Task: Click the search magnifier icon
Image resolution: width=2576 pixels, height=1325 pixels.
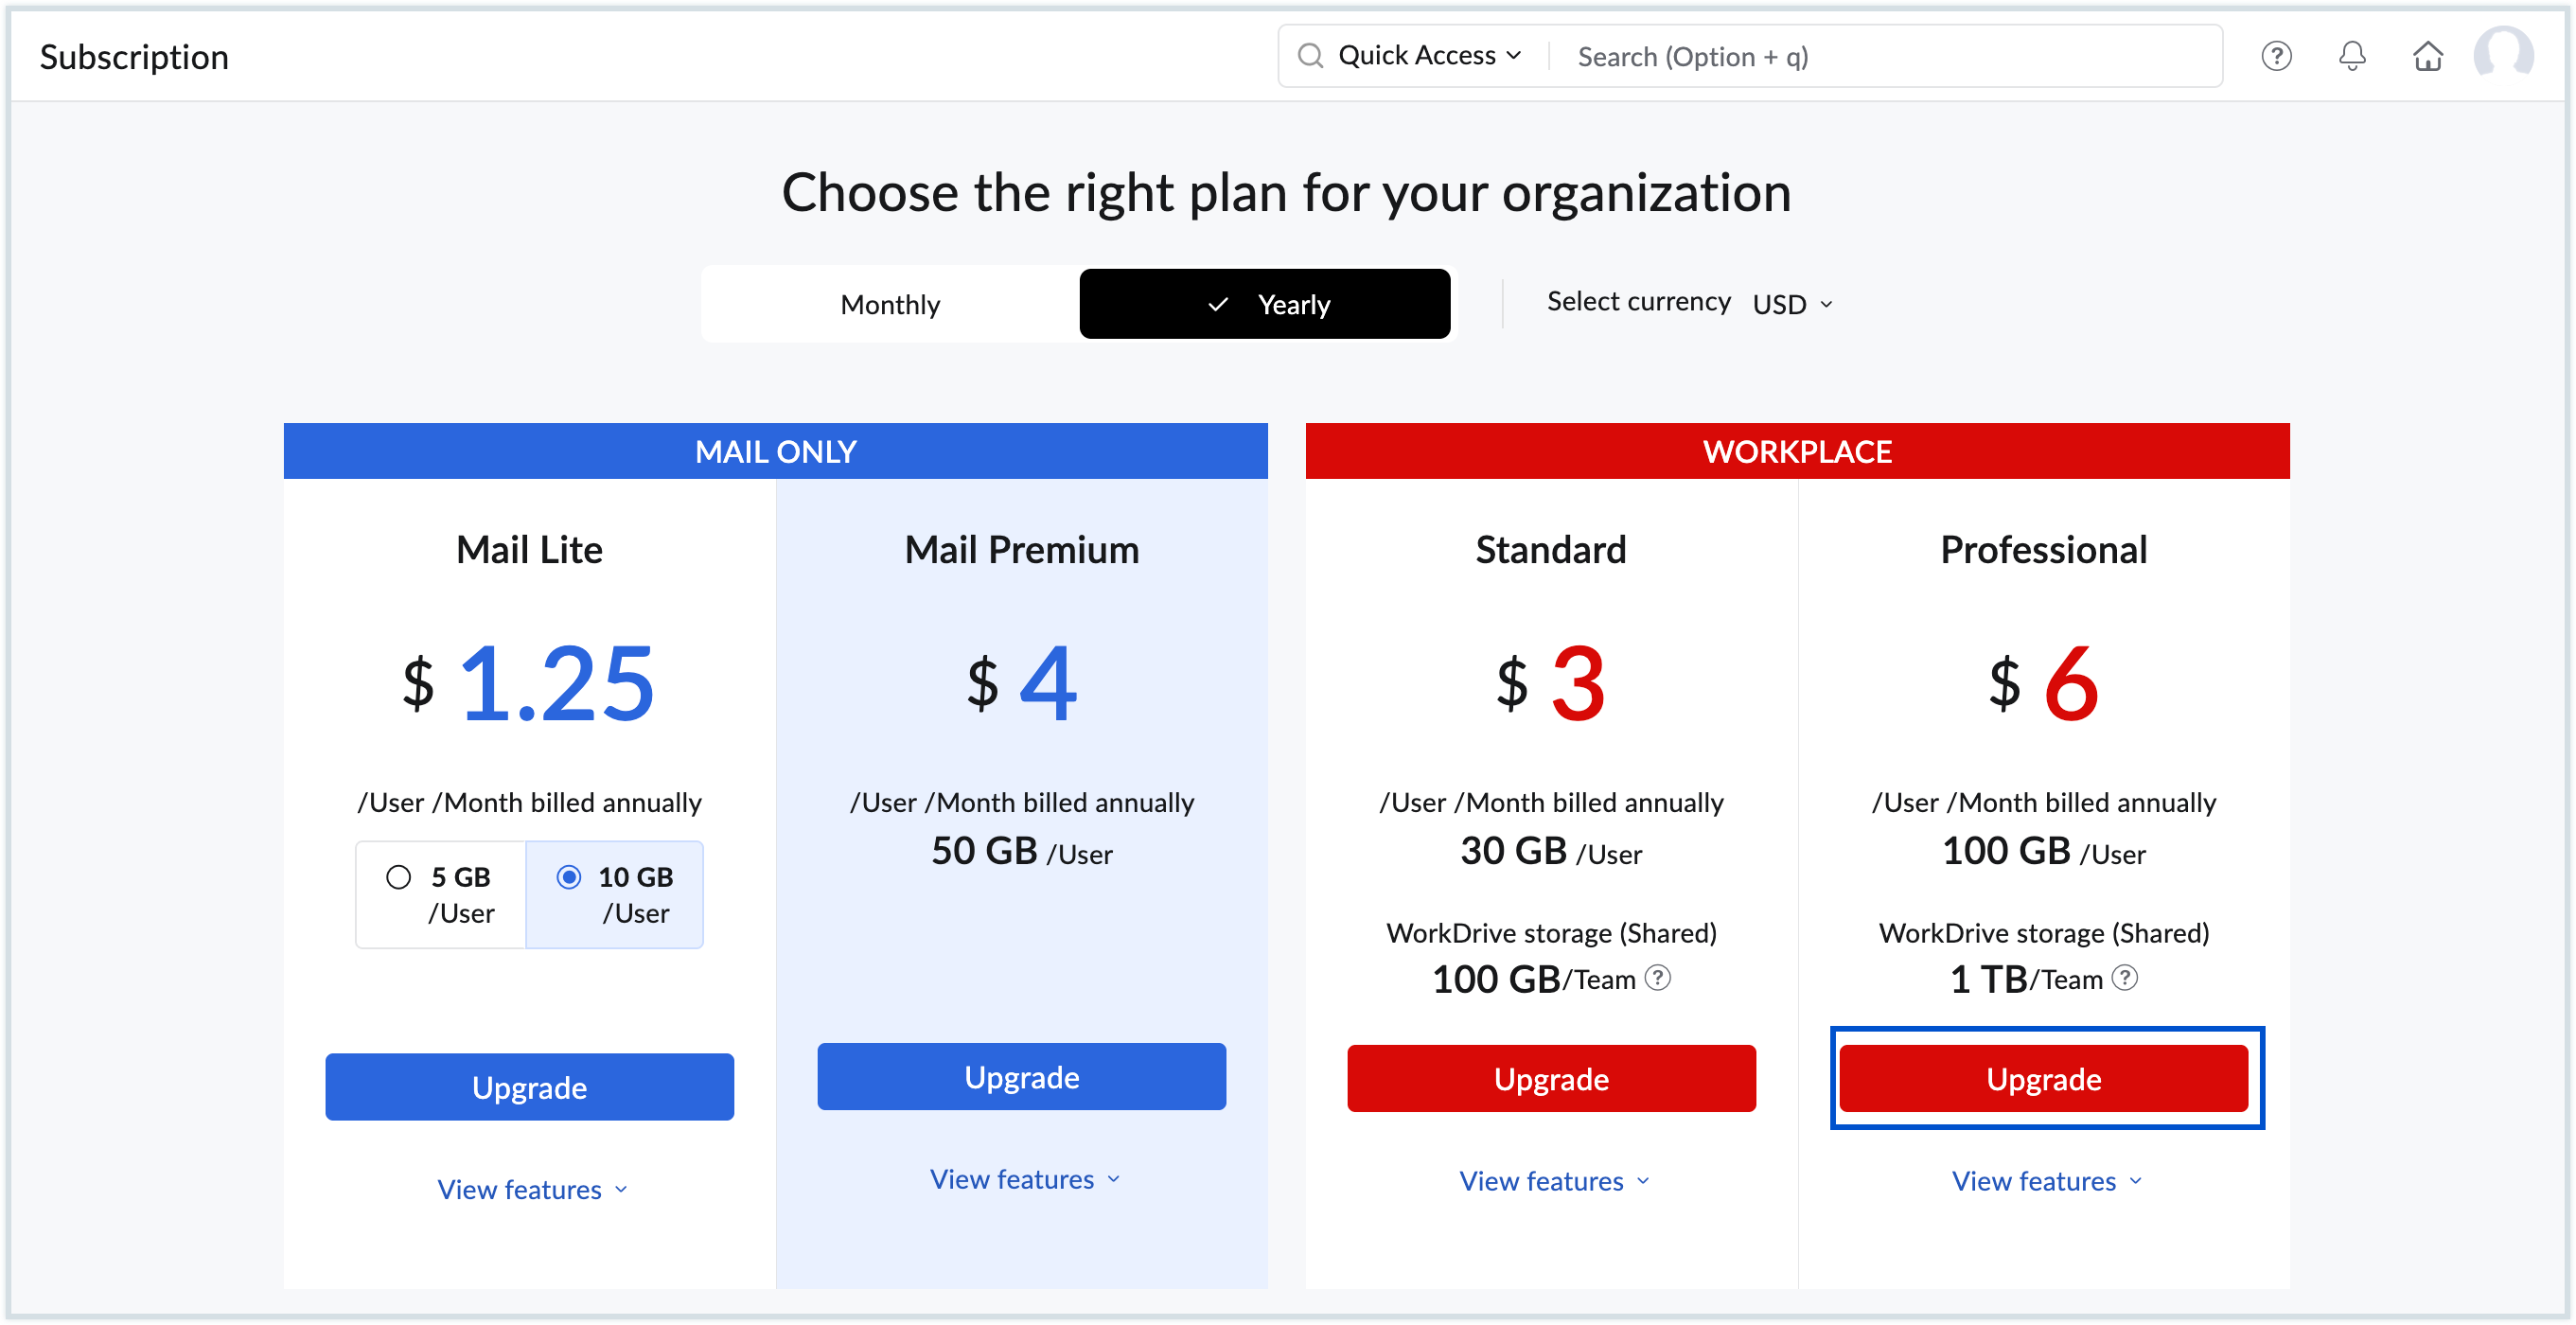Action: (1310, 56)
